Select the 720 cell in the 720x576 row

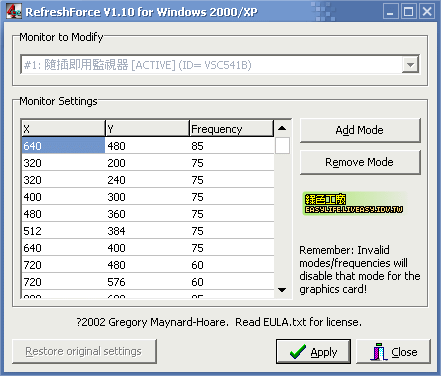[63, 282]
